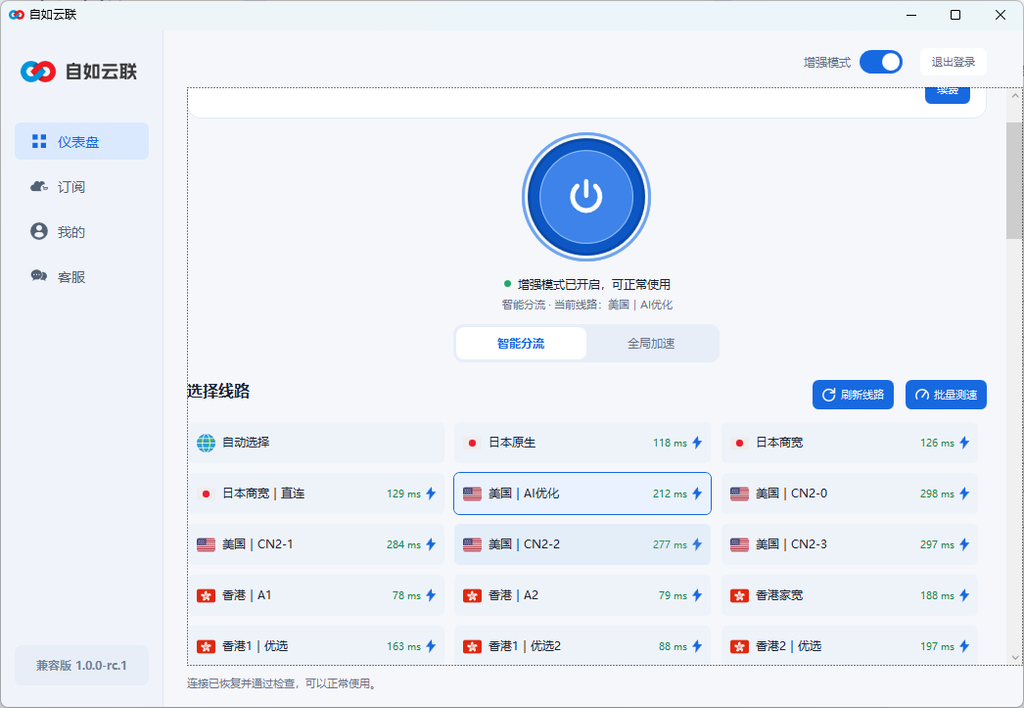This screenshot has height=708, width=1024.
Task: Click the 选择线路 heading
Action: tap(219, 391)
